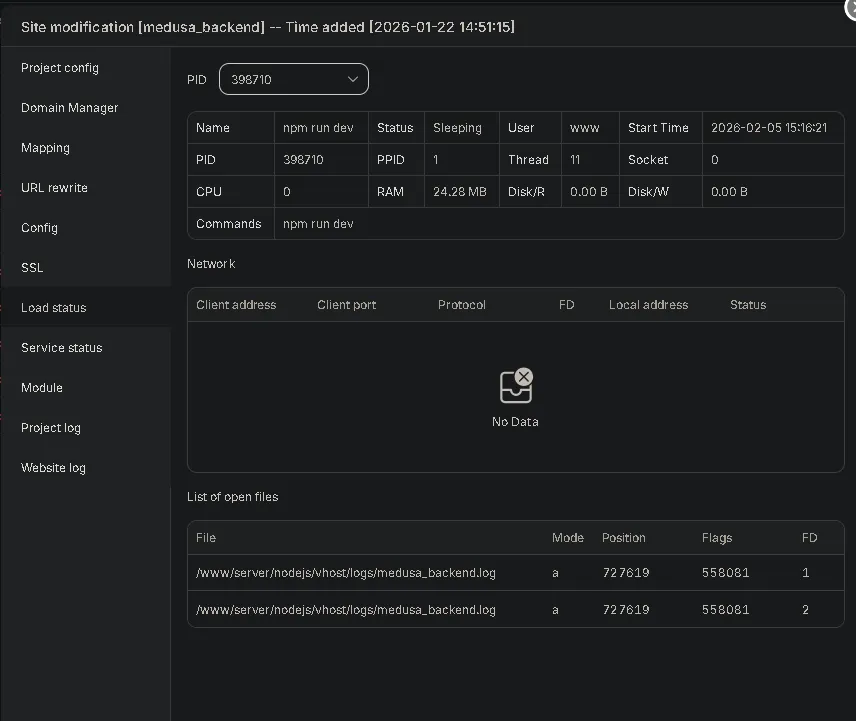Go to the Mapping tab
Screen dimensions: 856x721
point(46,148)
